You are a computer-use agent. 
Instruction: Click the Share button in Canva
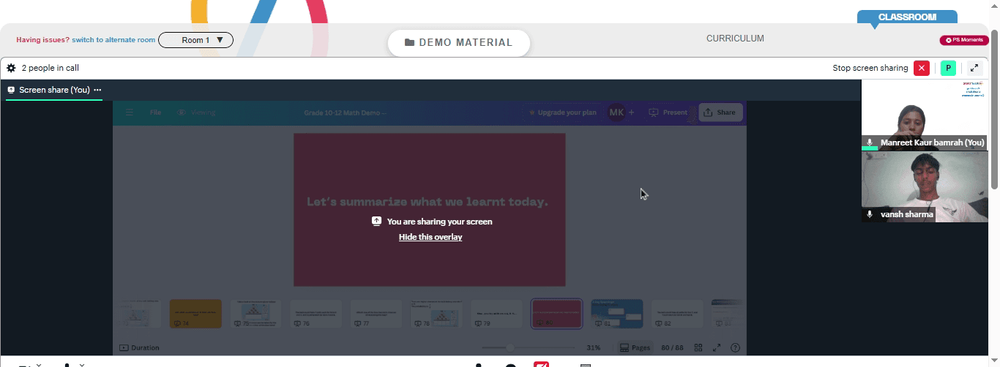pos(720,112)
